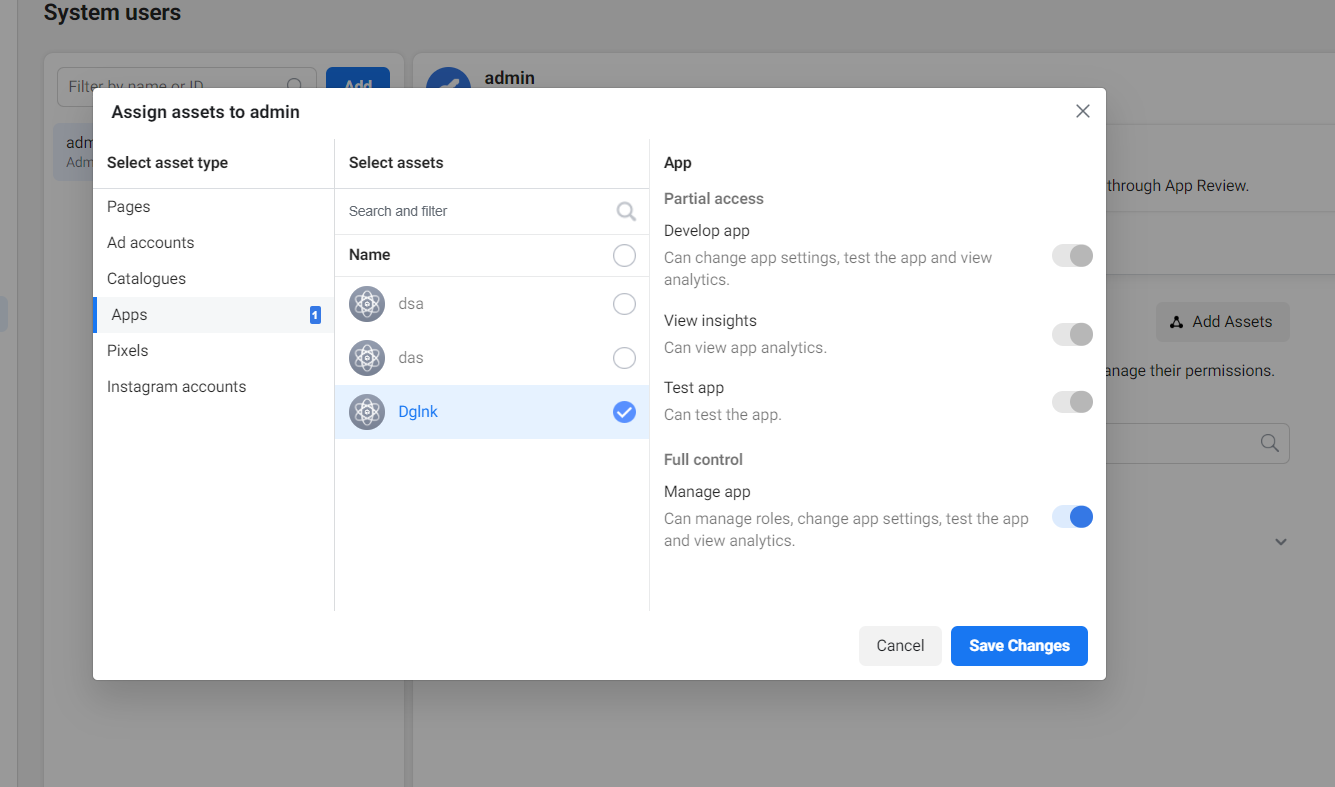Click the Cancel button
Viewport: 1335px width, 787px height.
pos(900,646)
